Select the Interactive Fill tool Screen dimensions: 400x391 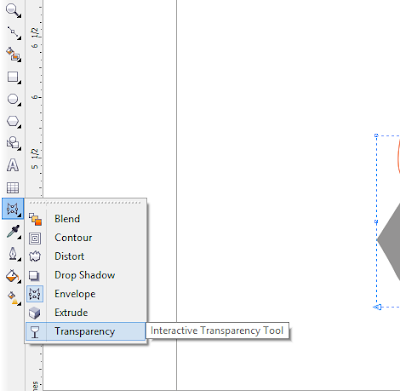[13, 298]
